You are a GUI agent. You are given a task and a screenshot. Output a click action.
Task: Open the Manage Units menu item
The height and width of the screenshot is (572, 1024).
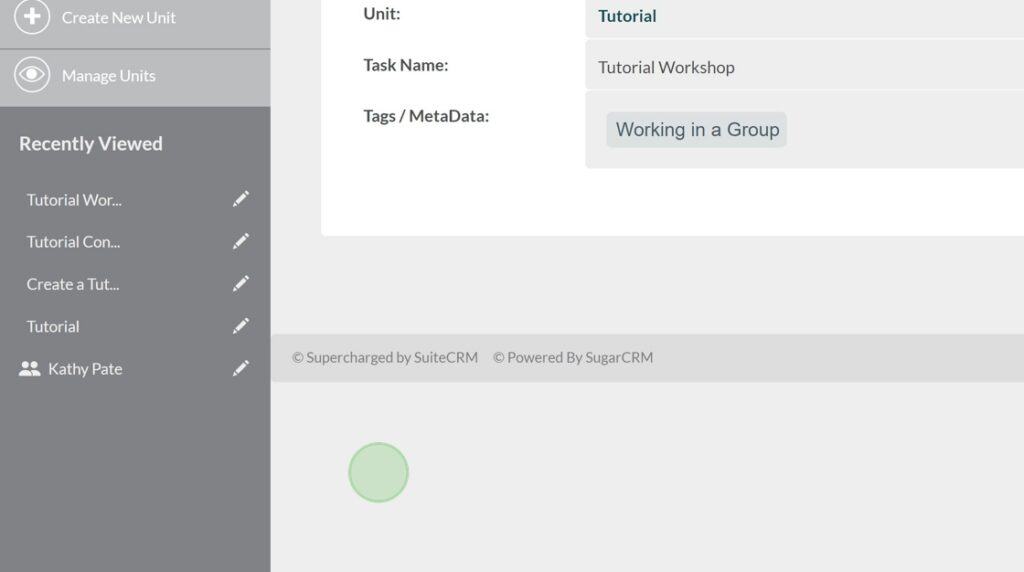[x=108, y=76]
